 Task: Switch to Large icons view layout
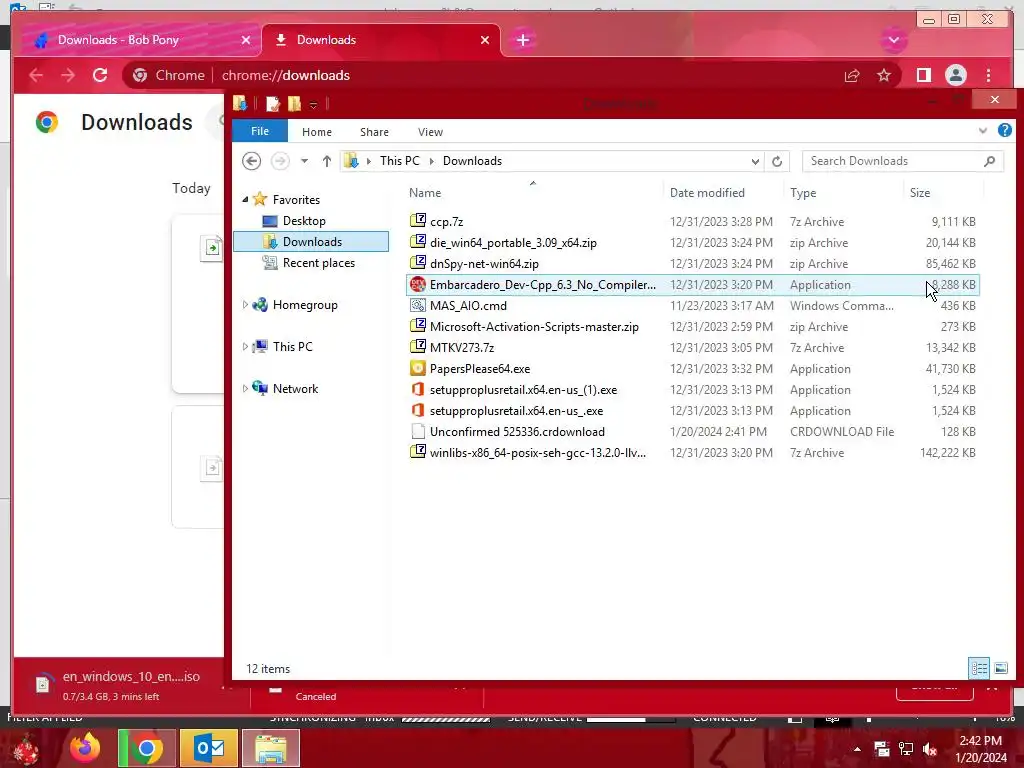[1000, 668]
